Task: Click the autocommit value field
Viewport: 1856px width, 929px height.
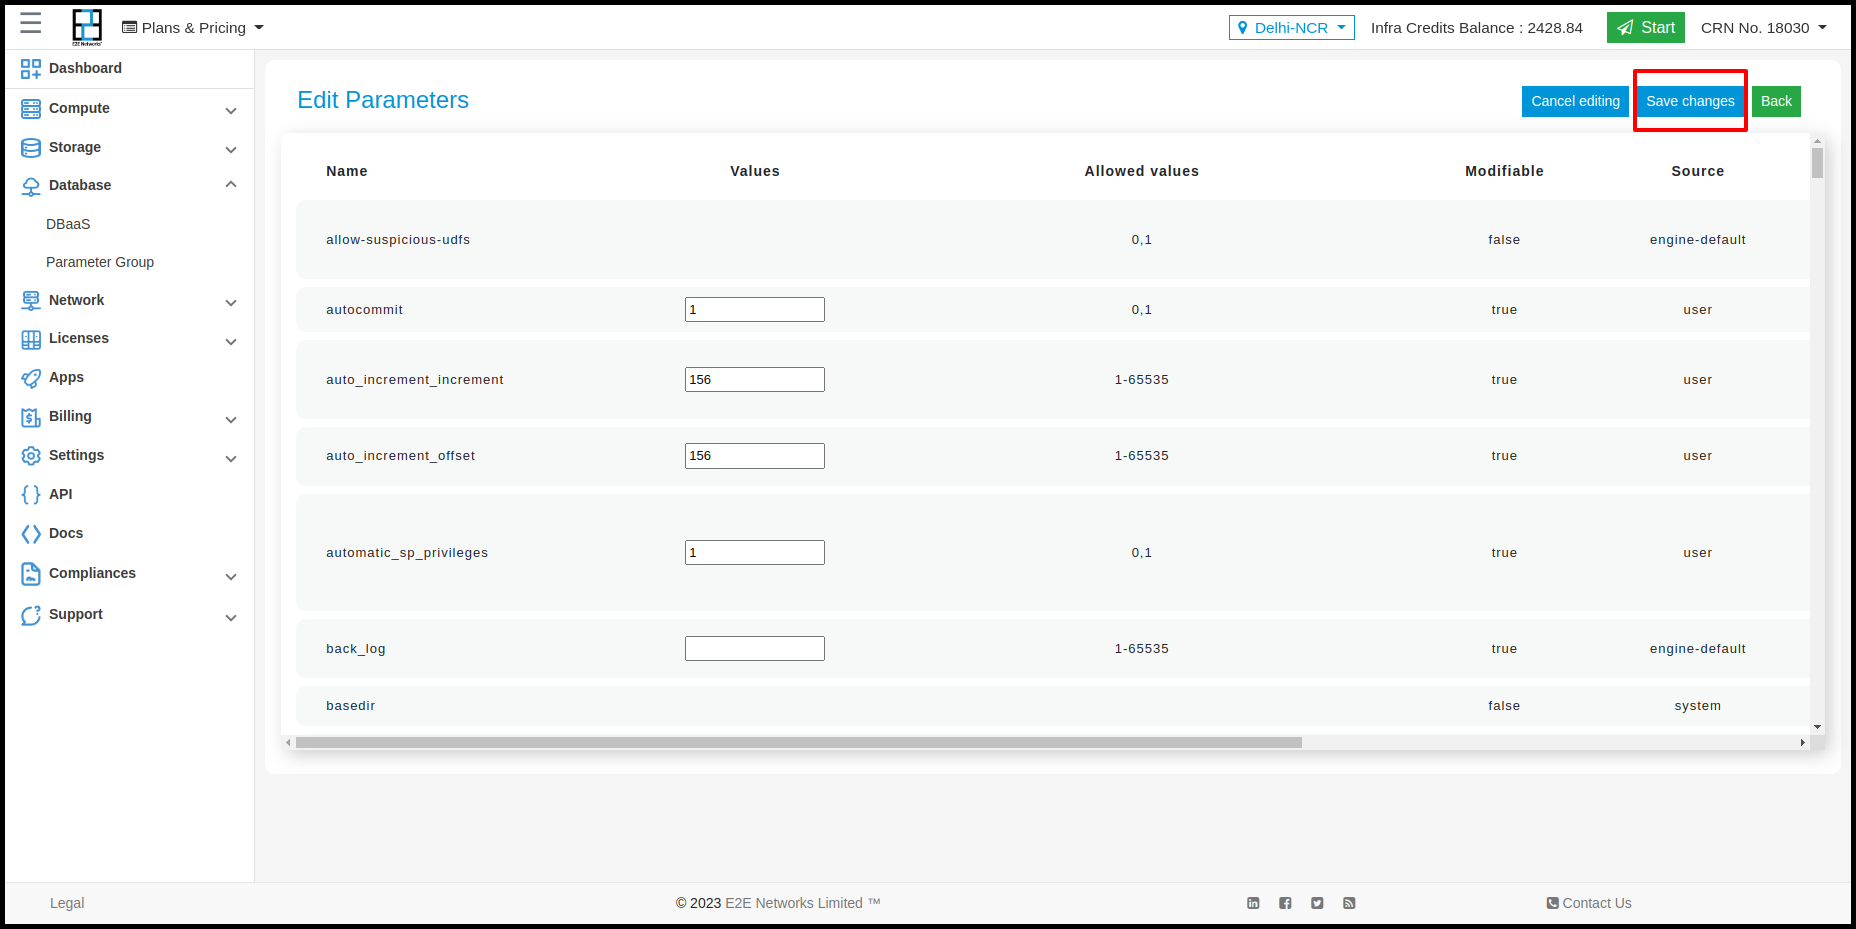Action: pos(755,310)
